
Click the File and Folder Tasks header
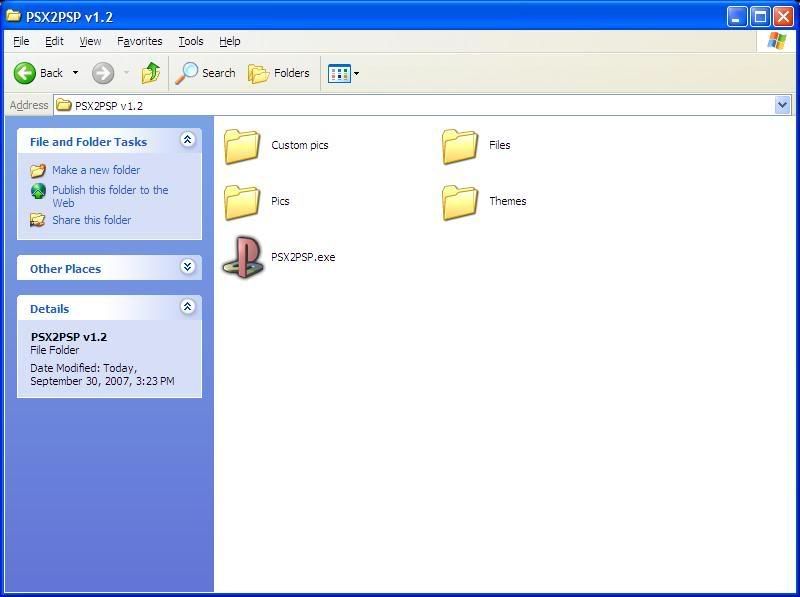88,142
